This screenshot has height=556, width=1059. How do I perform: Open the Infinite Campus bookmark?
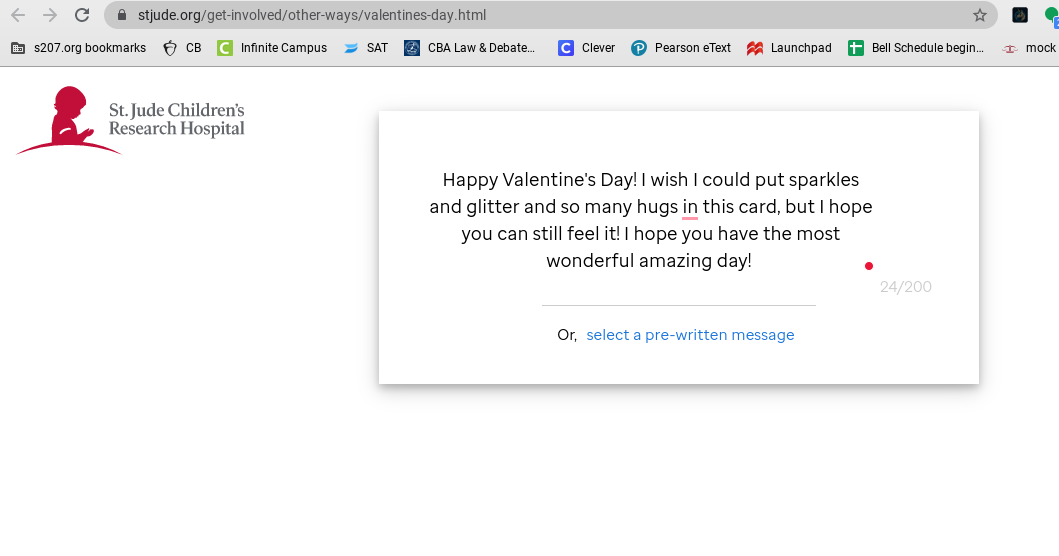click(x=272, y=48)
